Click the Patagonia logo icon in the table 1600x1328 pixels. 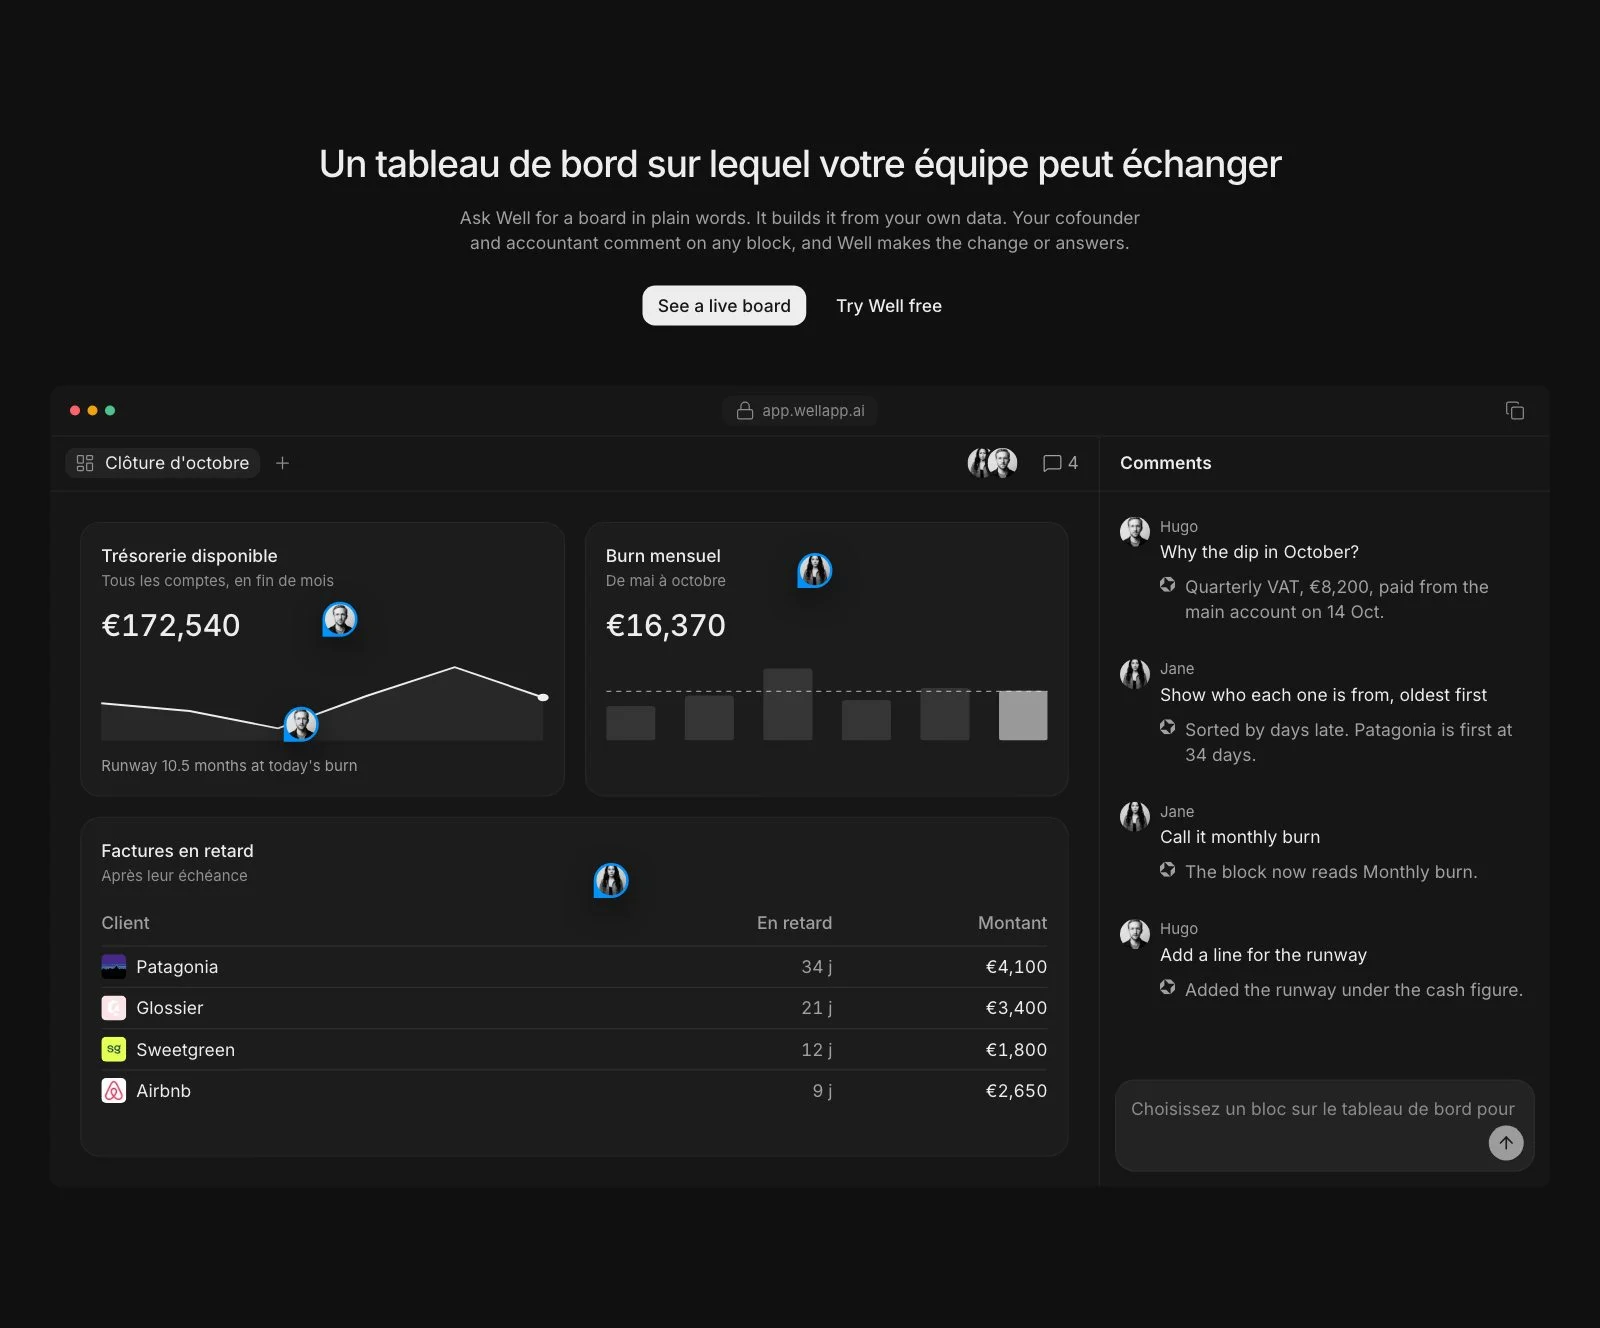pyautogui.click(x=114, y=966)
